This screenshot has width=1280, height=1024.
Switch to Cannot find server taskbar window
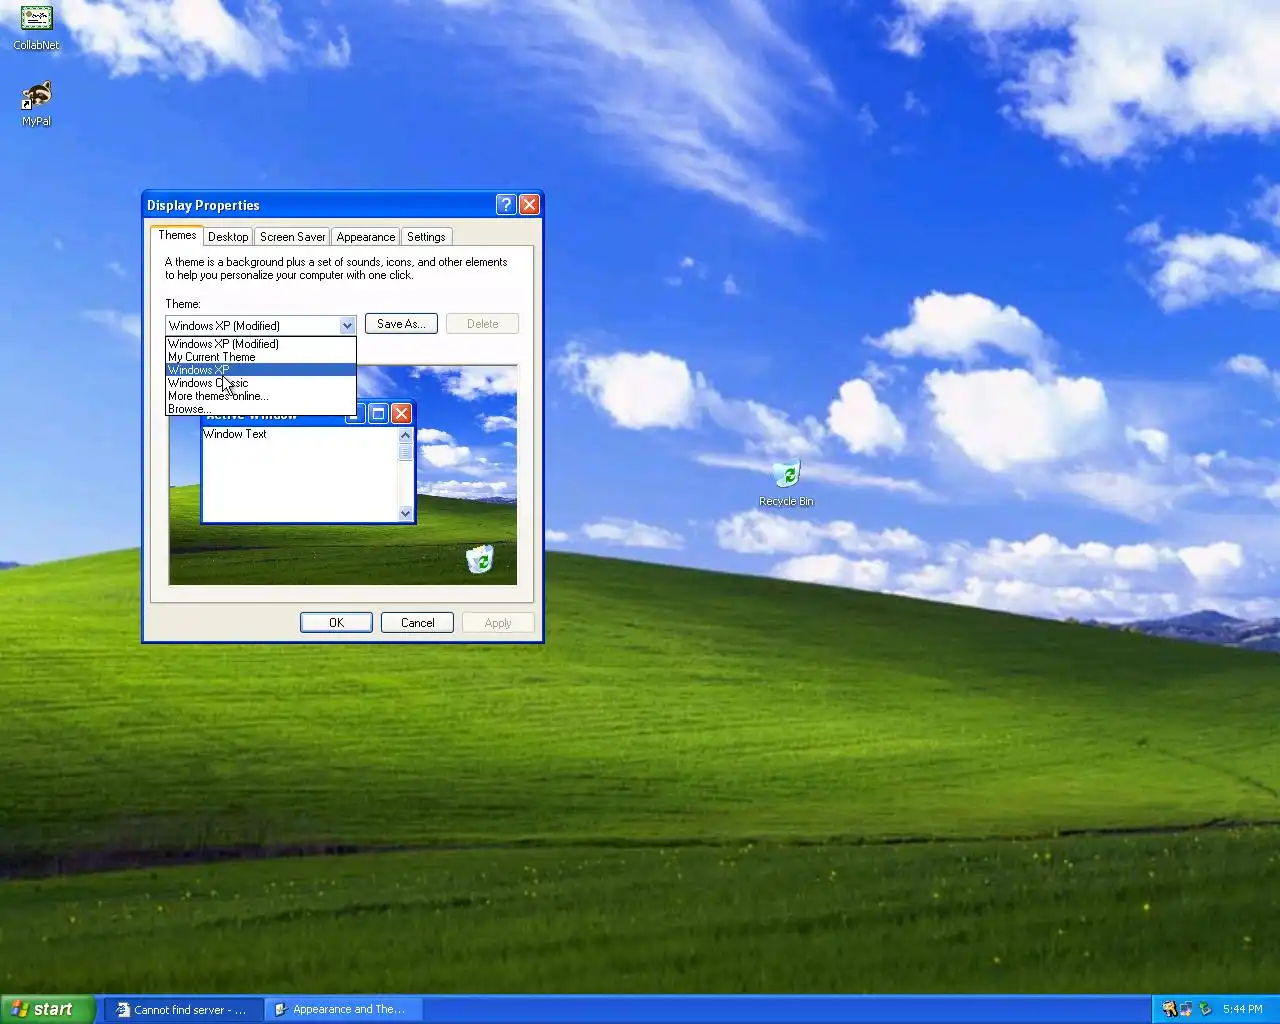point(183,1010)
